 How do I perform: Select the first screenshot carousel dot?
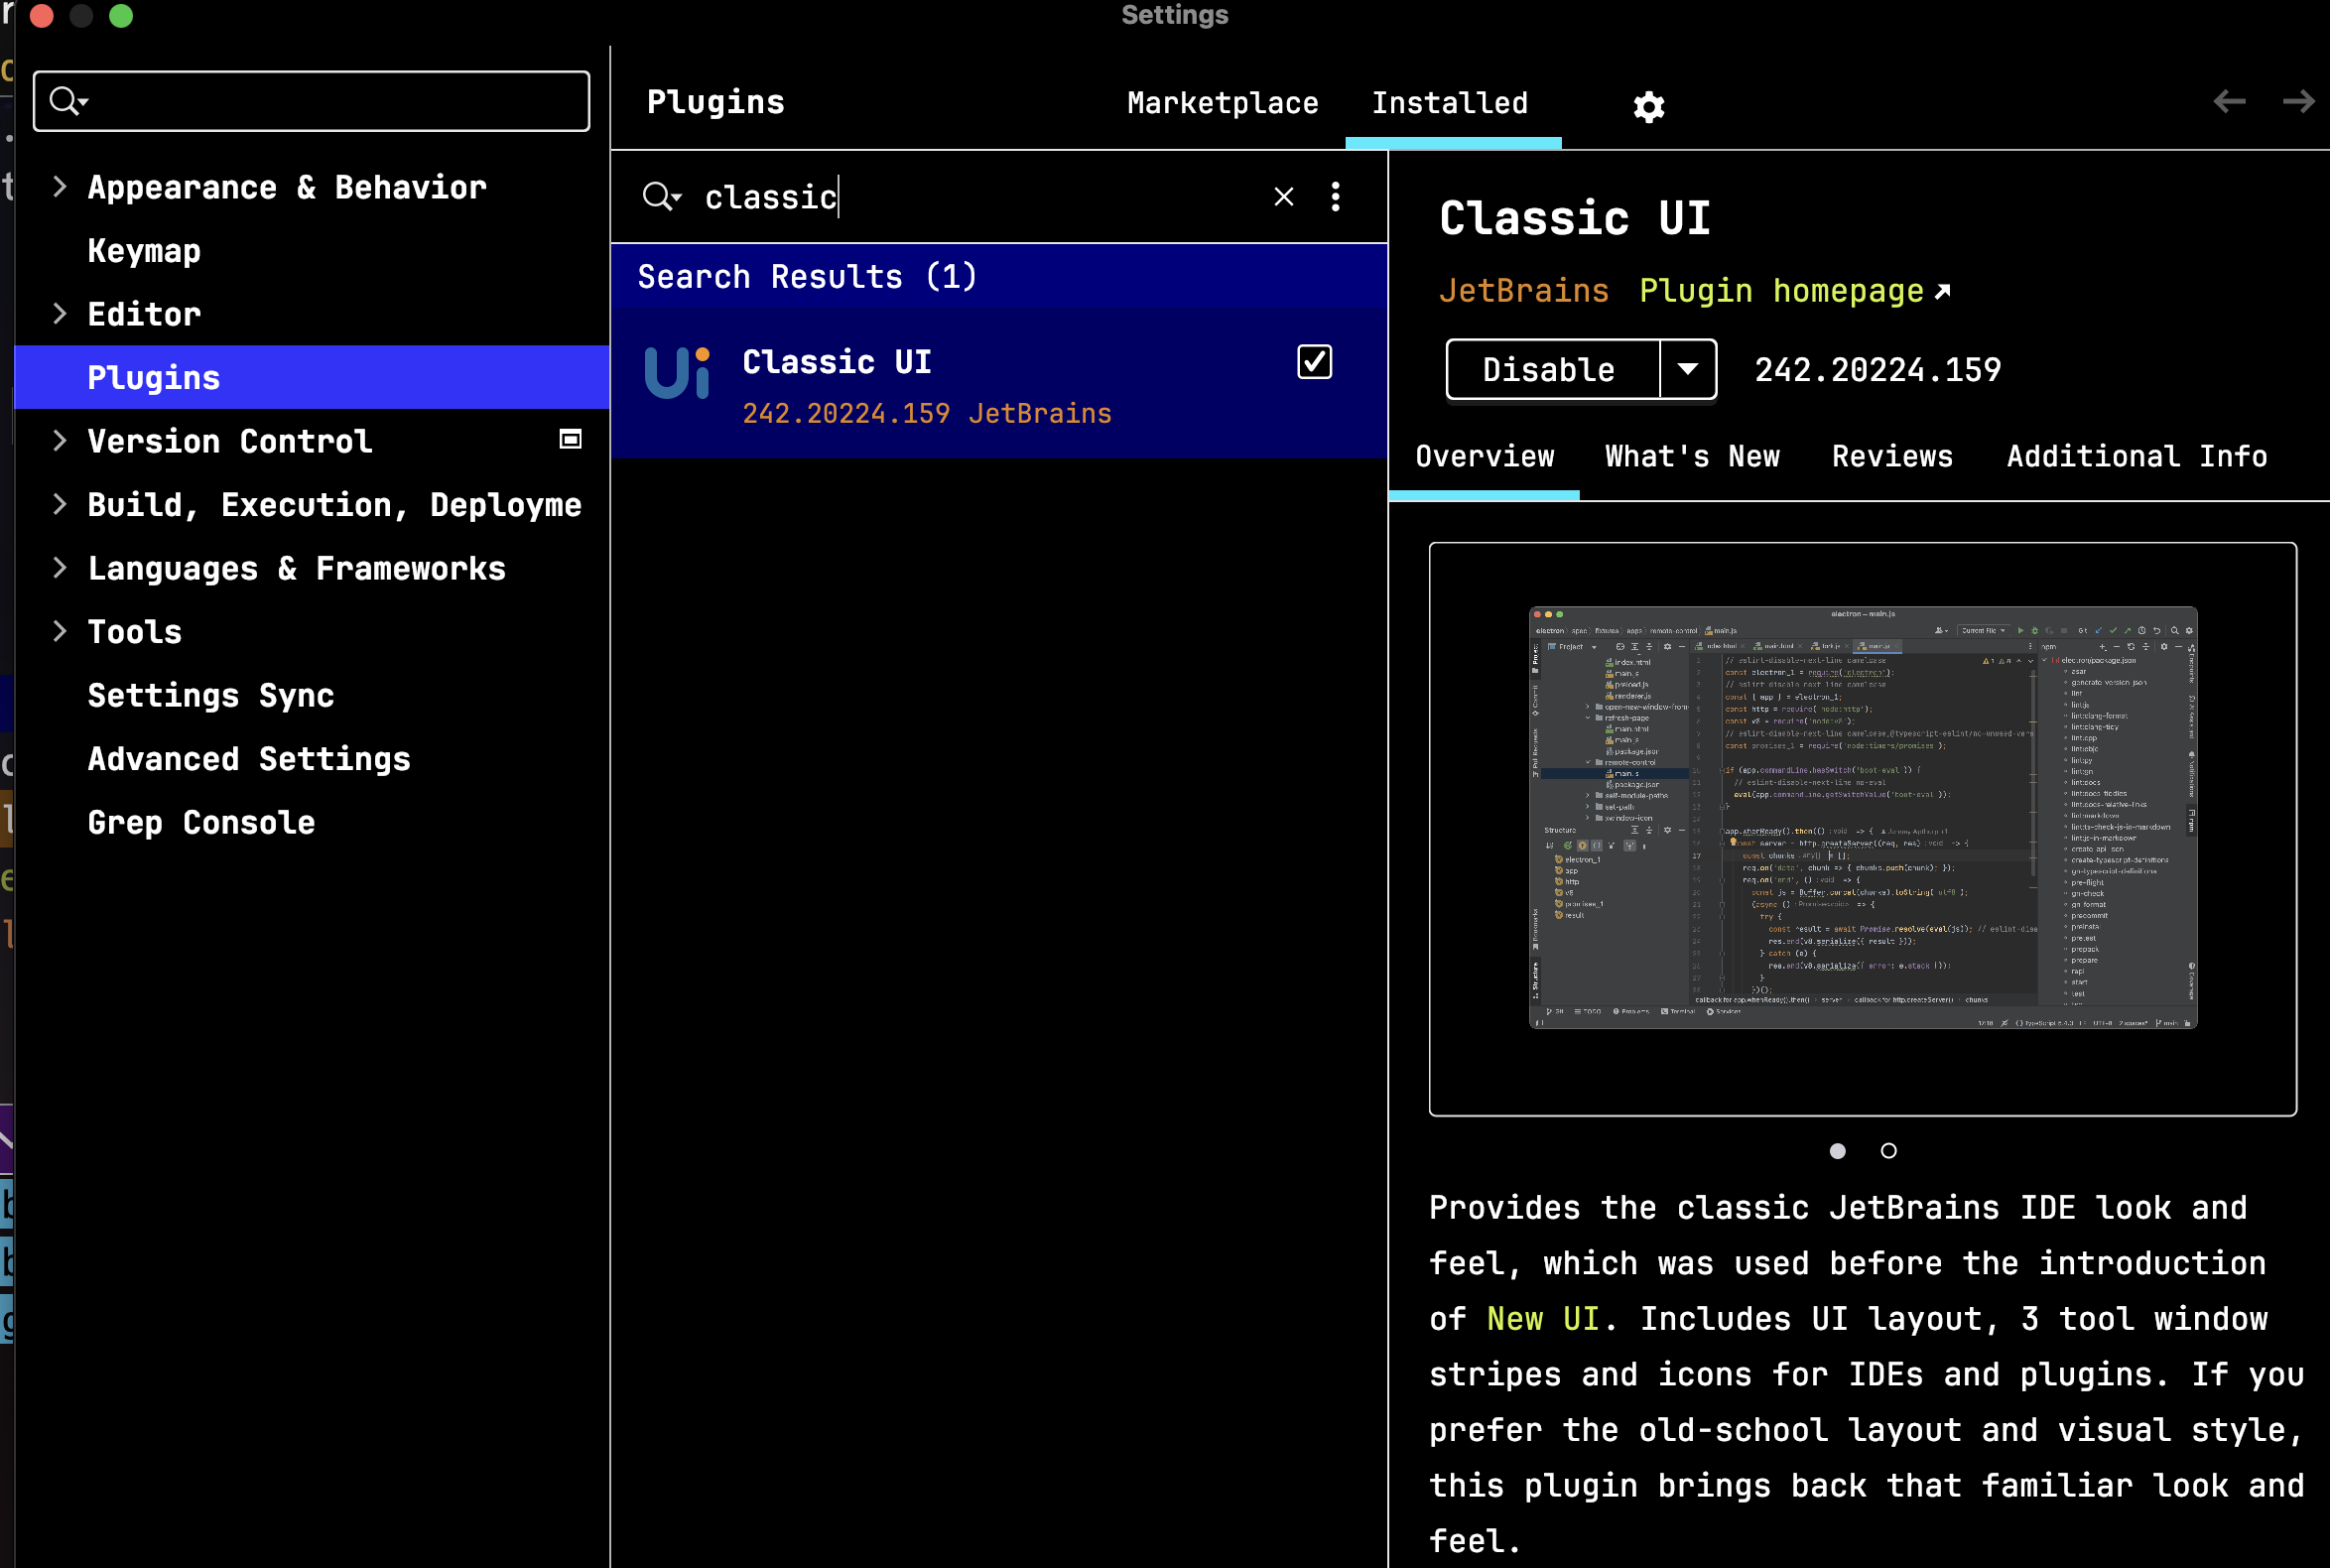[x=1837, y=1151]
